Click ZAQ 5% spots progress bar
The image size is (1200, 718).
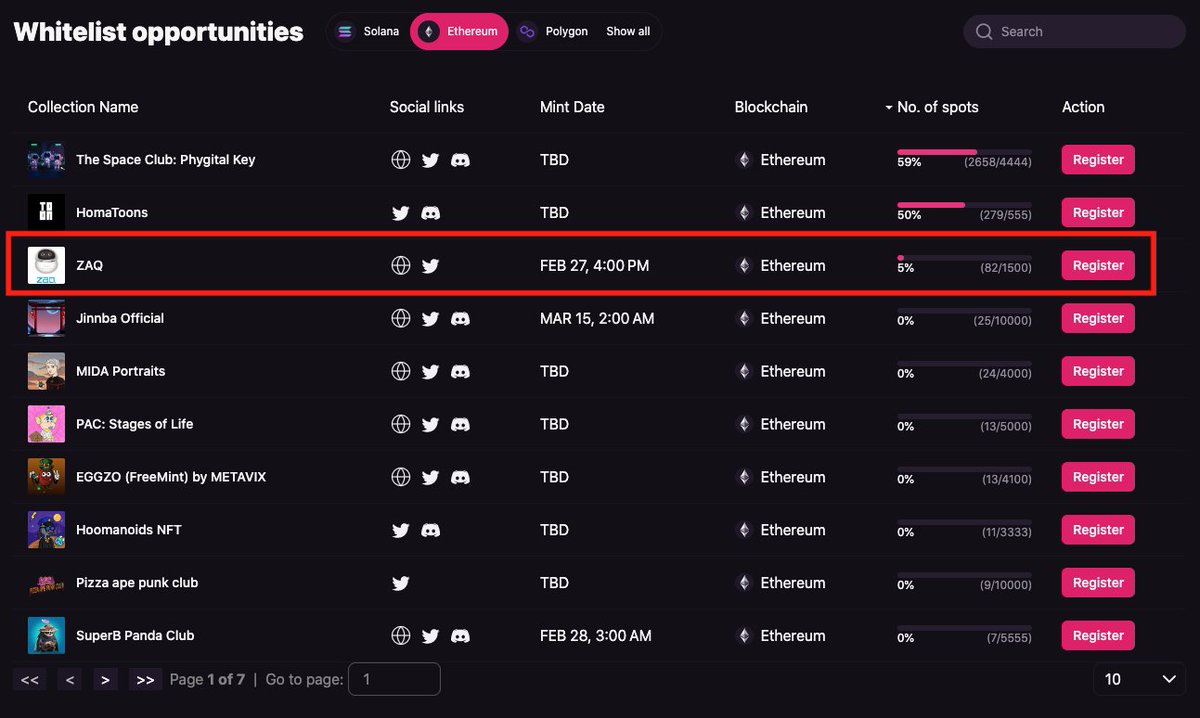point(964,258)
